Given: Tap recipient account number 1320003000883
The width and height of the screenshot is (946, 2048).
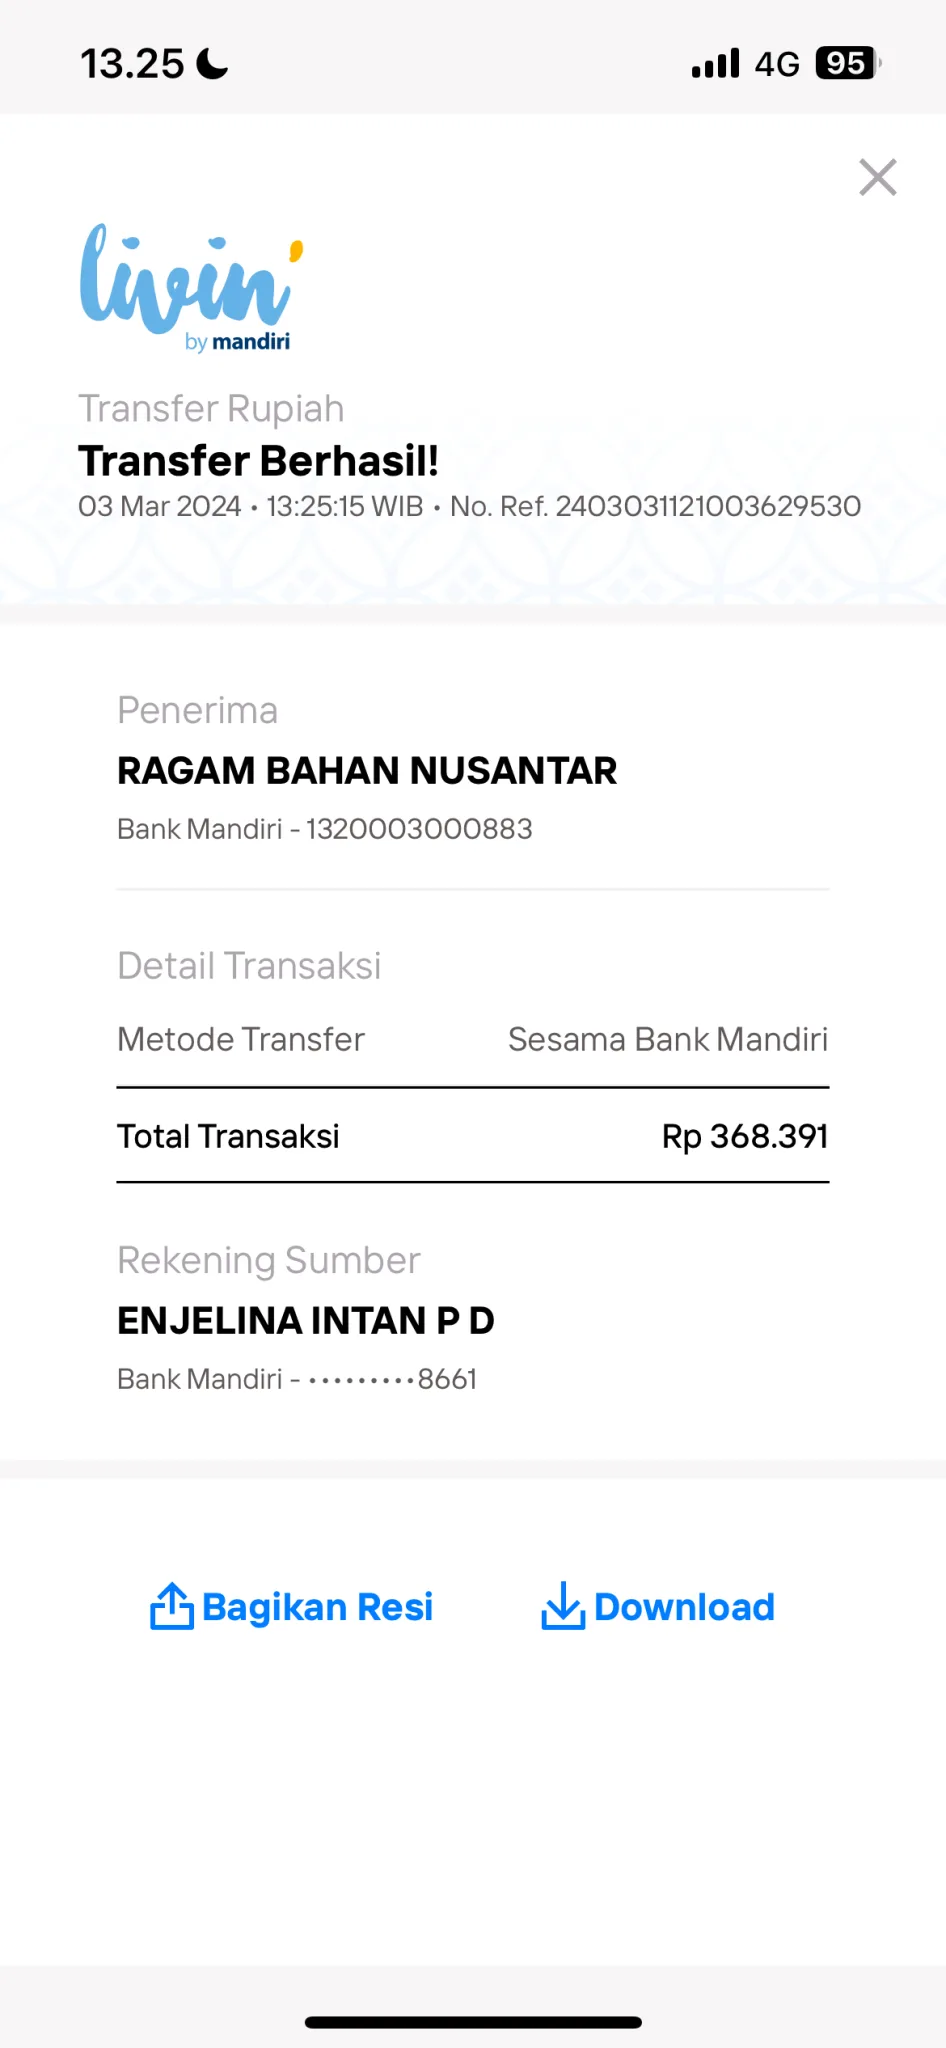Looking at the screenshot, I should tap(419, 829).
